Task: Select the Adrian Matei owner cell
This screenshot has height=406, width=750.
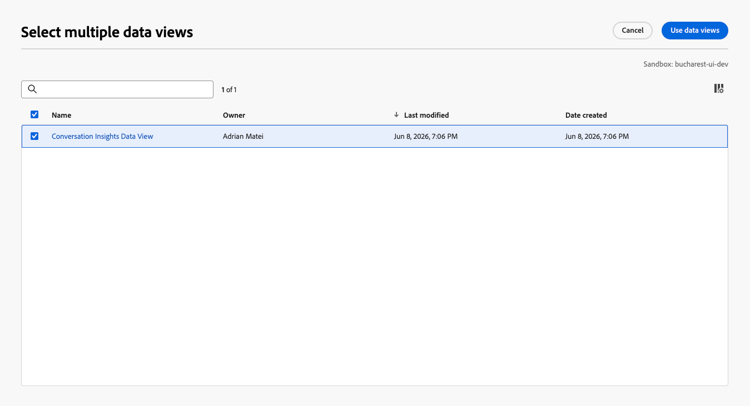Action: 243,136
